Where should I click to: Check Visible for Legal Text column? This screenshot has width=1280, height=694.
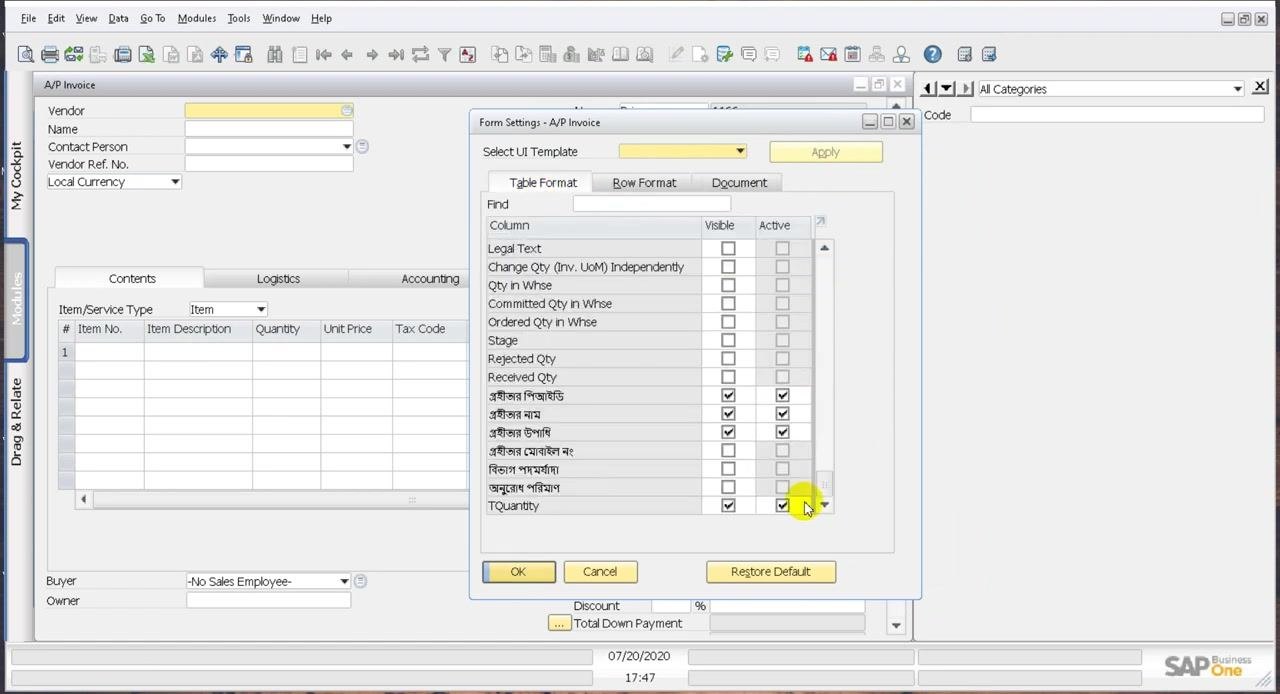728,248
